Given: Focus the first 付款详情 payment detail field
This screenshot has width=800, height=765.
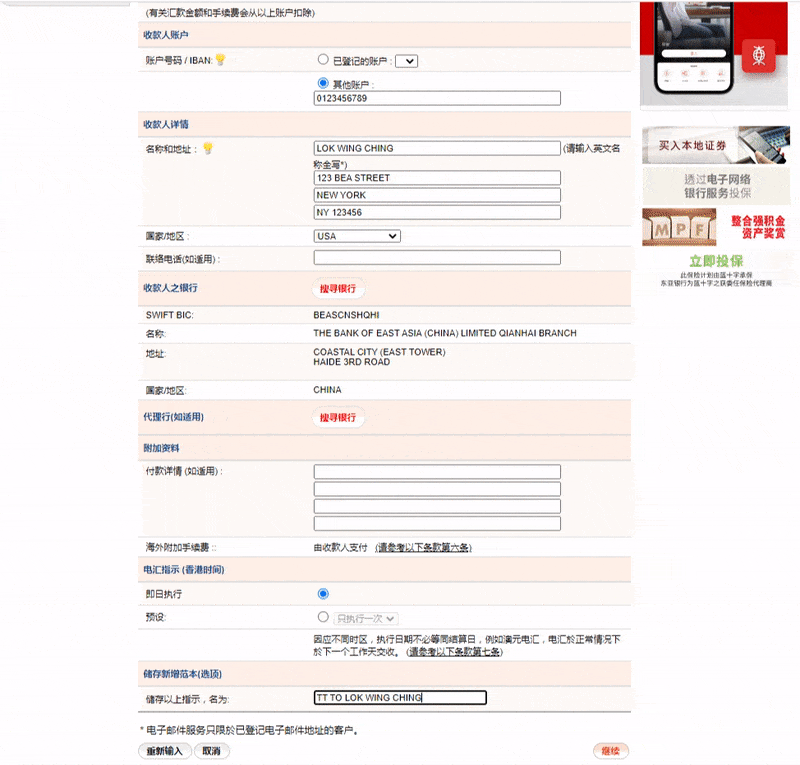Looking at the screenshot, I should (437, 472).
